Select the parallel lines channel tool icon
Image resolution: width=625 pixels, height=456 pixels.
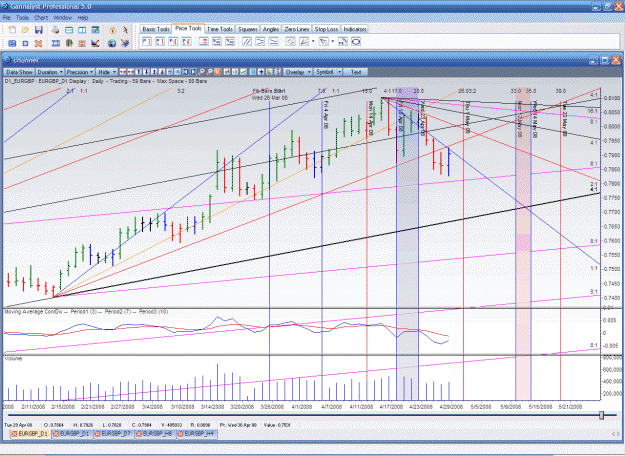(247, 41)
